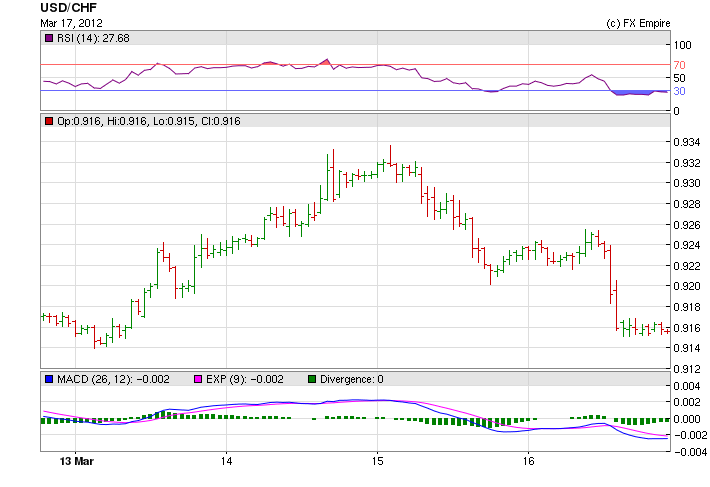Click the MACD -0.004 axis label
This screenshot has height=487, width=710.
[690, 452]
